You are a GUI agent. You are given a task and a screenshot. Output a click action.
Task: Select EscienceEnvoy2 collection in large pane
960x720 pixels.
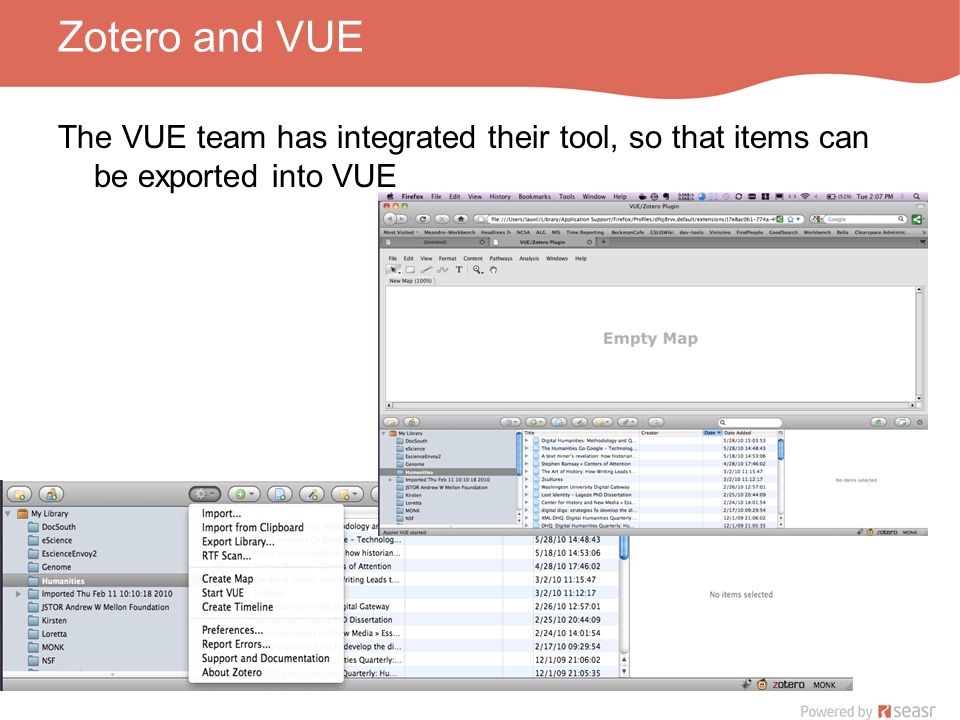pyautogui.click(x=62, y=553)
